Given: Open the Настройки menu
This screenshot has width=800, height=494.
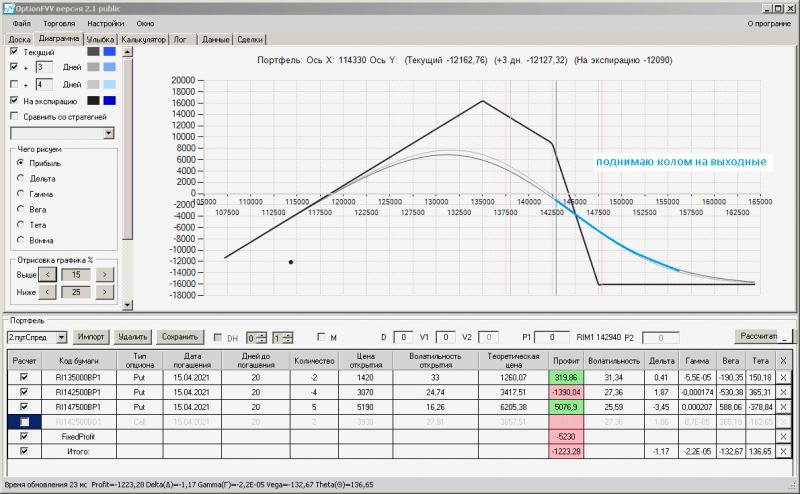Looking at the screenshot, I should [x=106, y=23].
